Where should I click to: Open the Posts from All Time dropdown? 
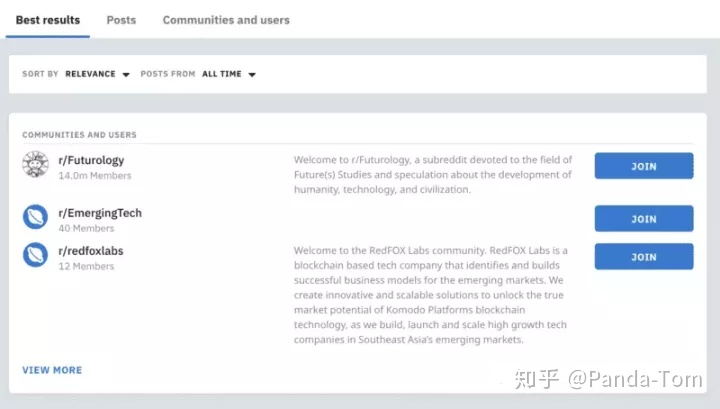(229, 74)
